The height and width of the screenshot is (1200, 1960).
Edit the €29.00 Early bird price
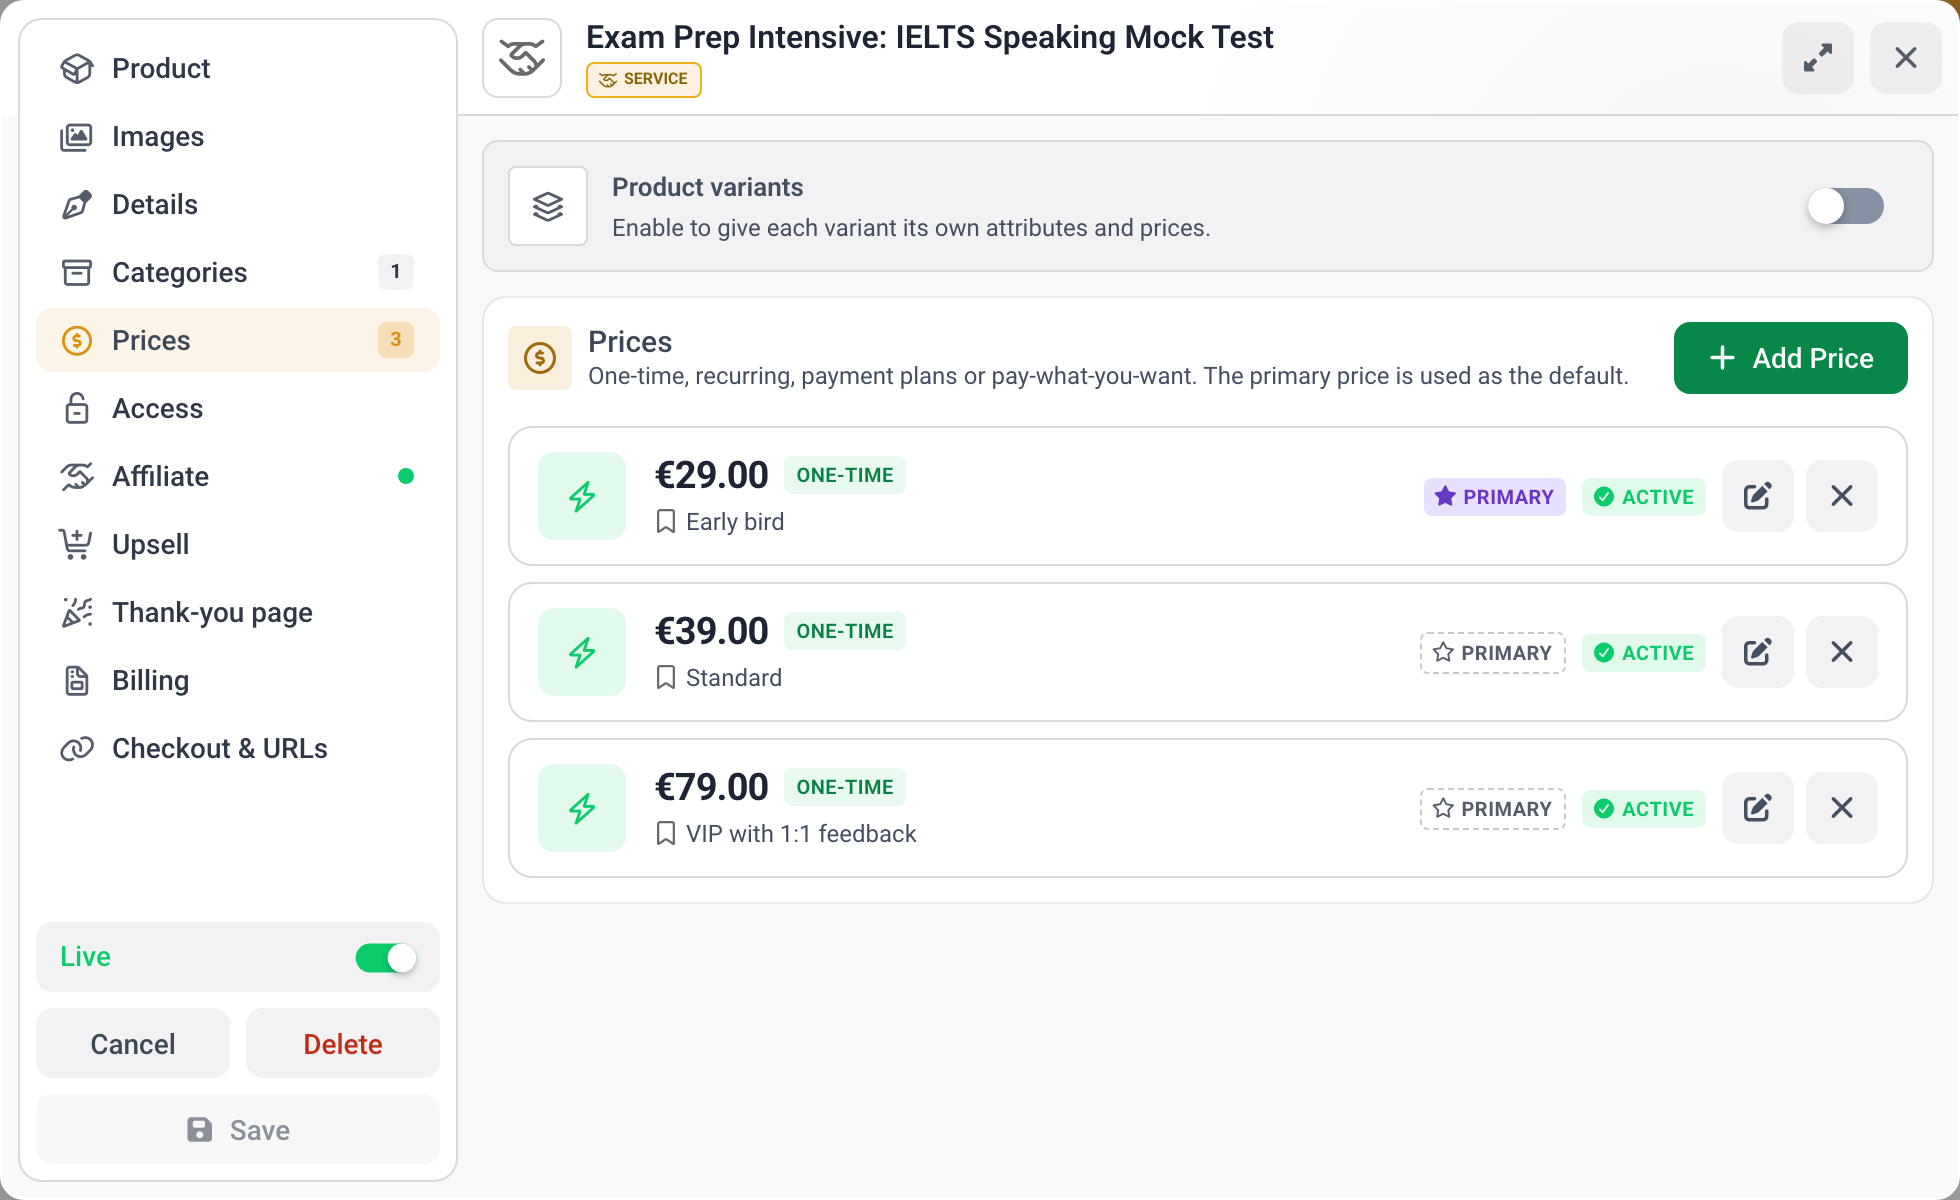[1757, 496]
